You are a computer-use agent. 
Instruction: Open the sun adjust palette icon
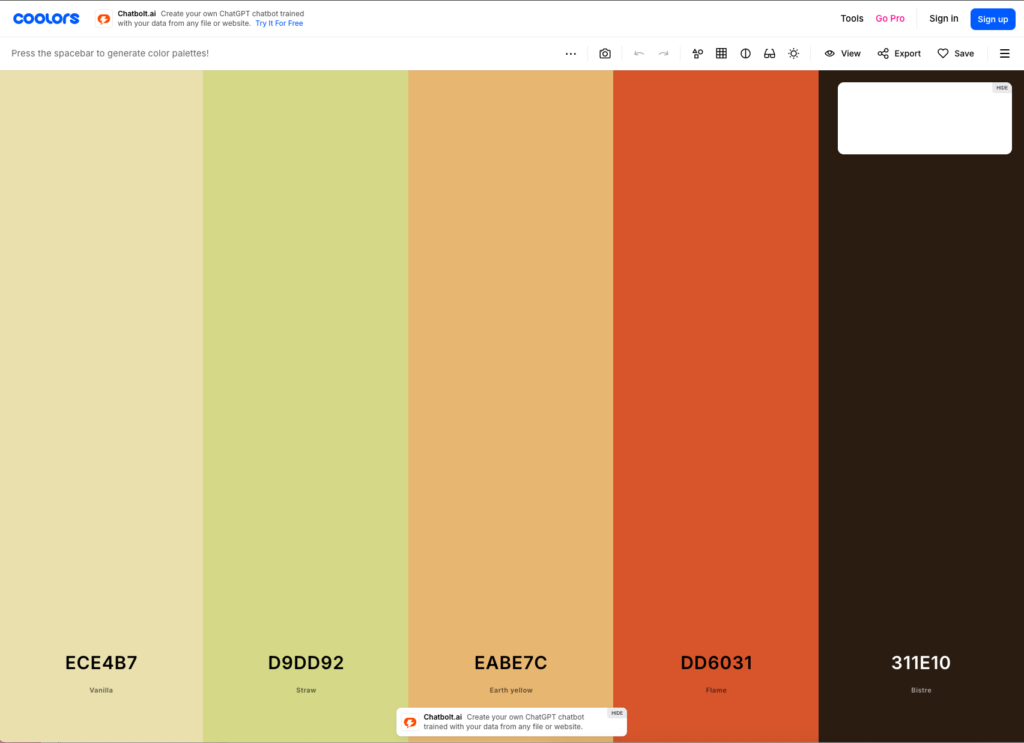(793, 54)
